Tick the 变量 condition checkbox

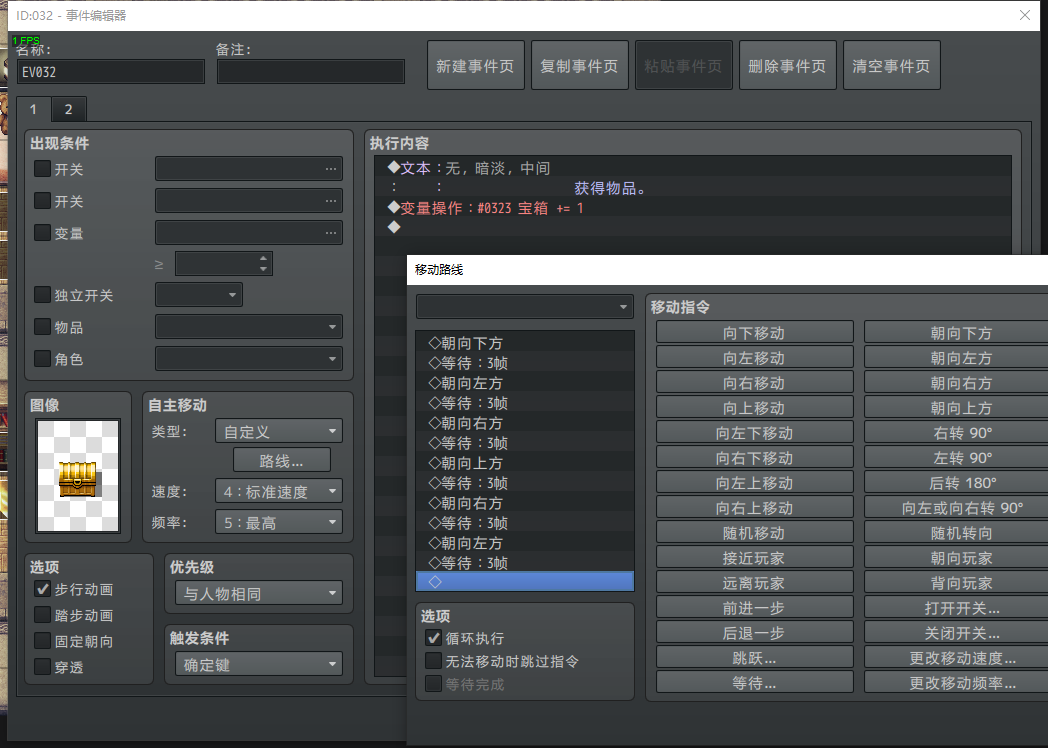pos(42,233)
